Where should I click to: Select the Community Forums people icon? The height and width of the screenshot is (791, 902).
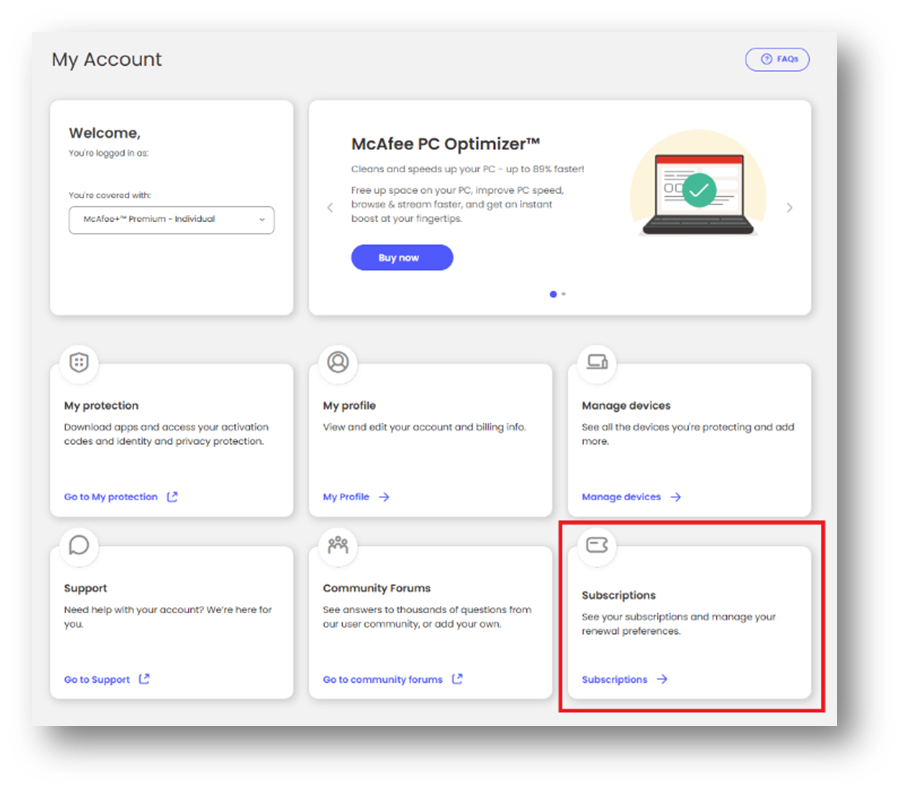click(337, 545)
